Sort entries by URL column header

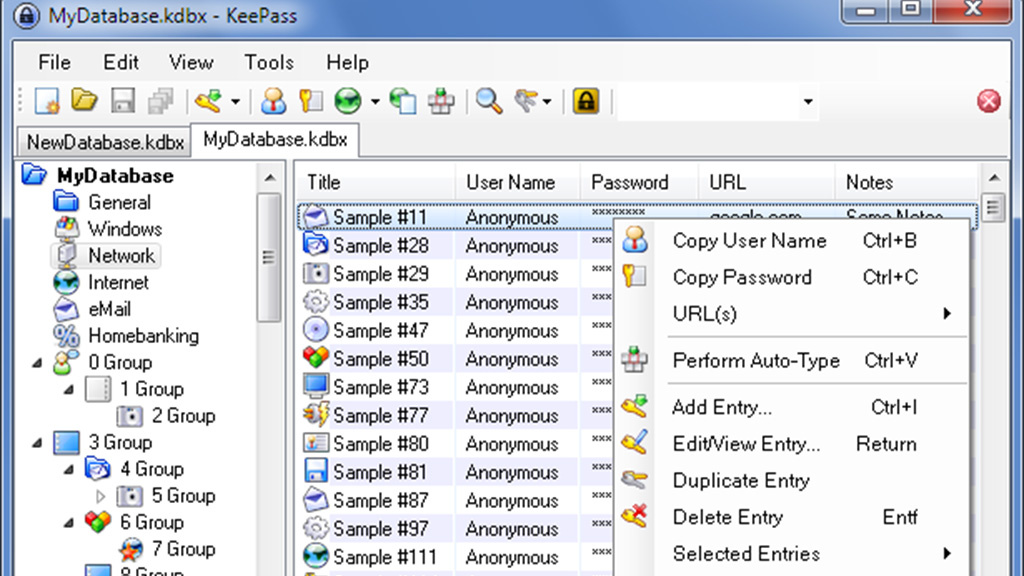[x=767, y=182]
